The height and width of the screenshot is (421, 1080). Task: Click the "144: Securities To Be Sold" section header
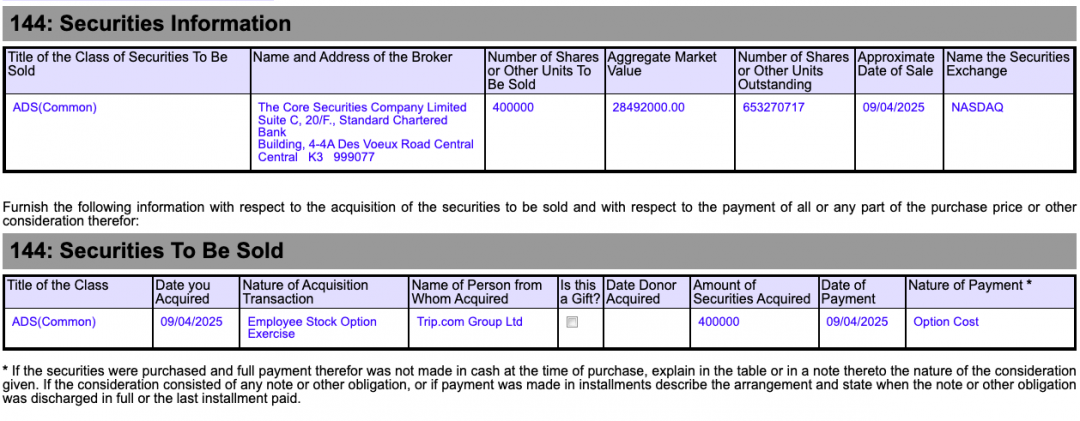point(146,250)
